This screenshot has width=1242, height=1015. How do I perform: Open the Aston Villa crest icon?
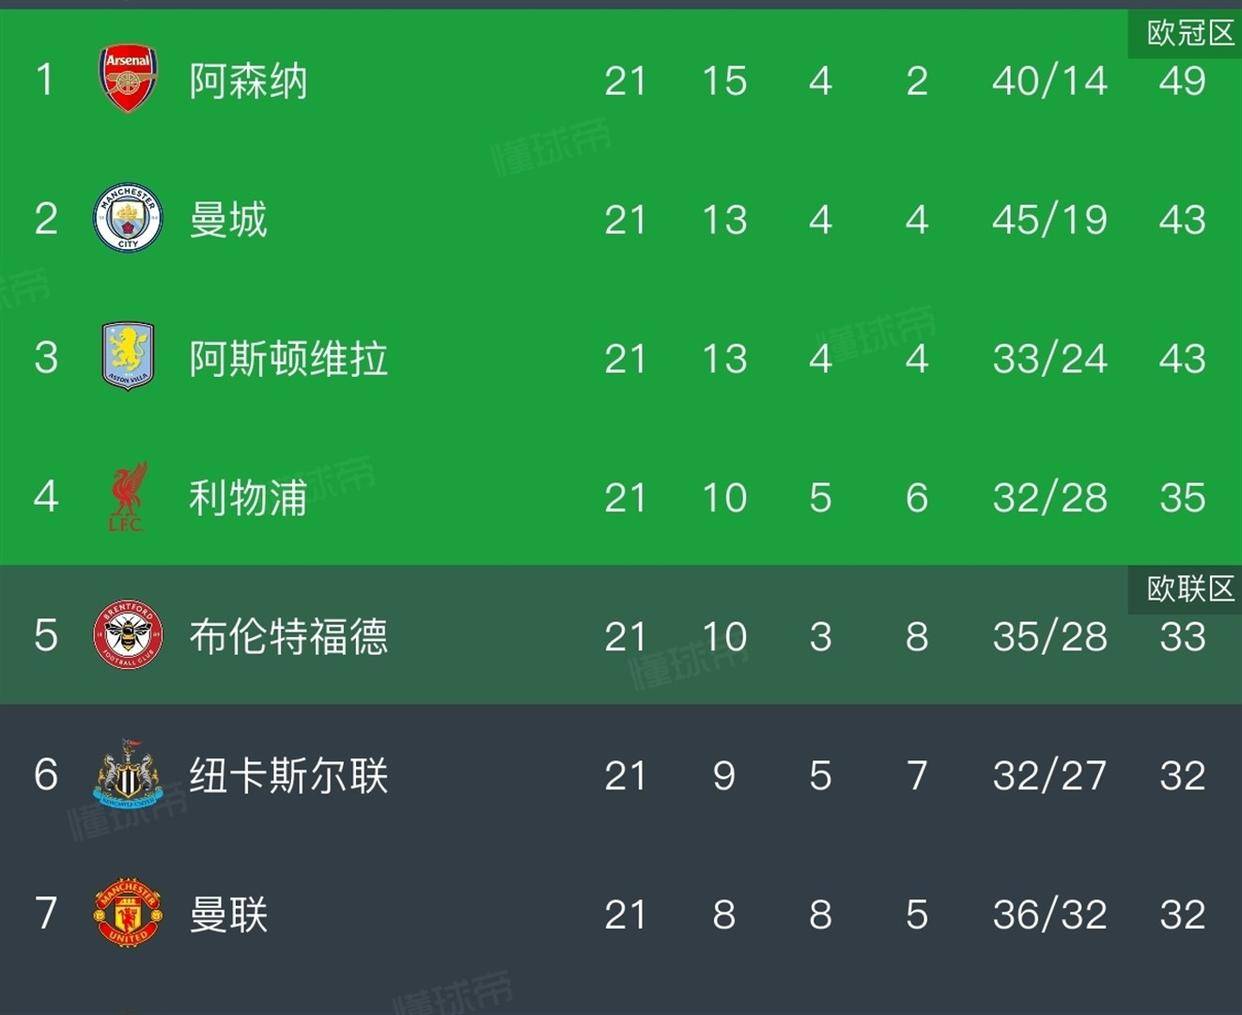128,356
